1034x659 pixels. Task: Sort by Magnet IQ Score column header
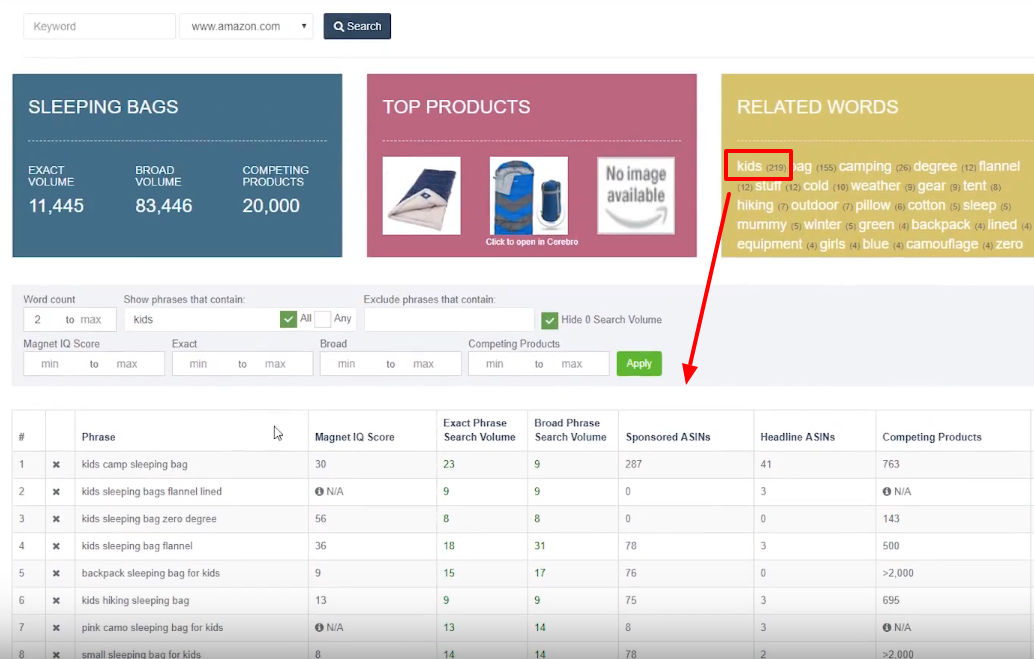point(354,437)
